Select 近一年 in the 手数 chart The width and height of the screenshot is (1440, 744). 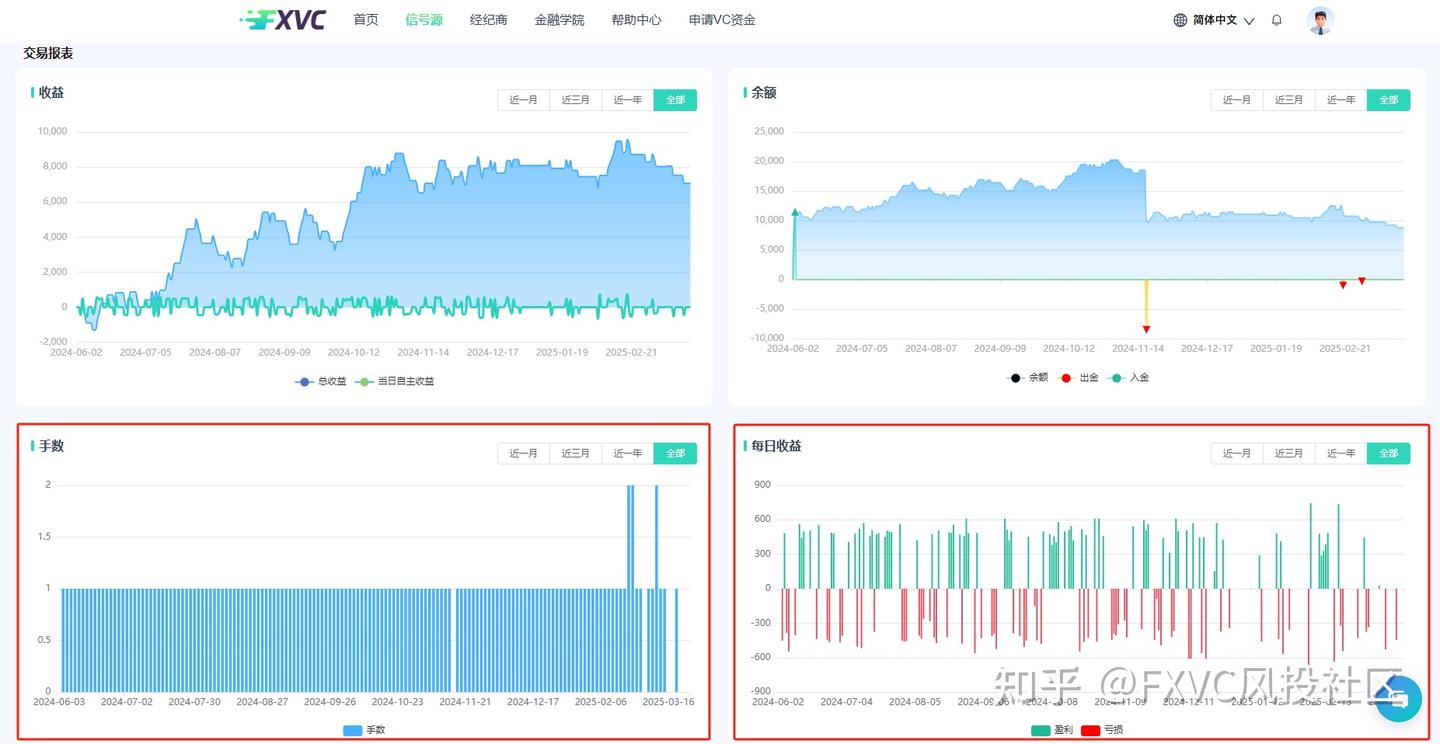(628, 453)
